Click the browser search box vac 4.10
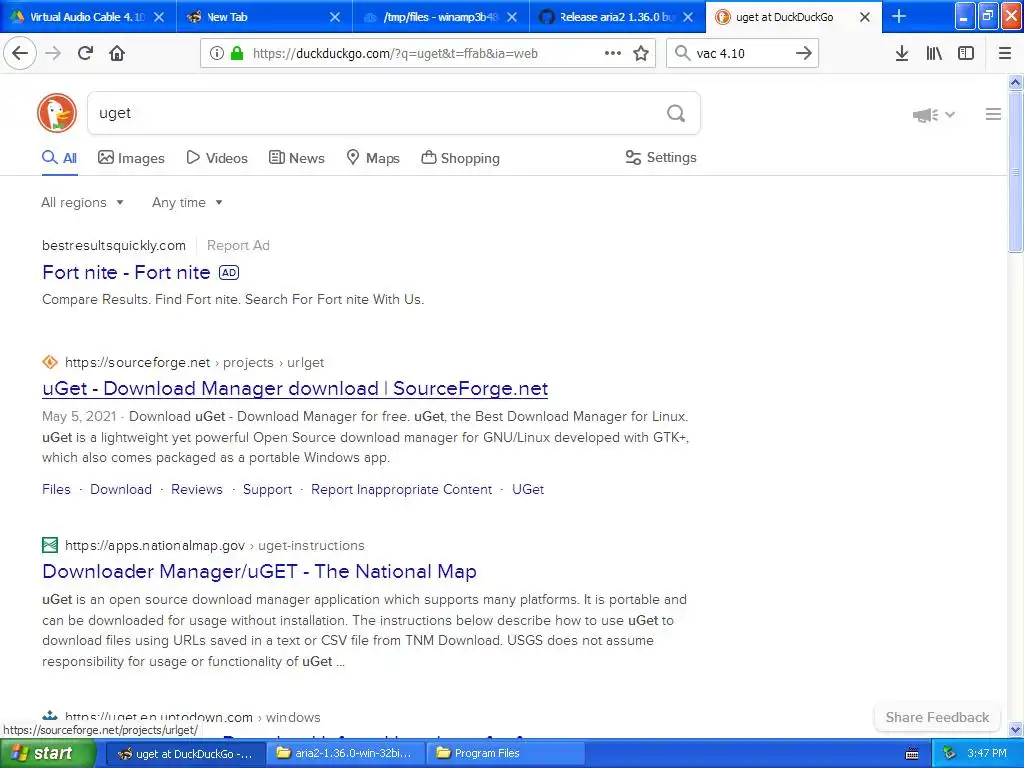 coord(742,53)
